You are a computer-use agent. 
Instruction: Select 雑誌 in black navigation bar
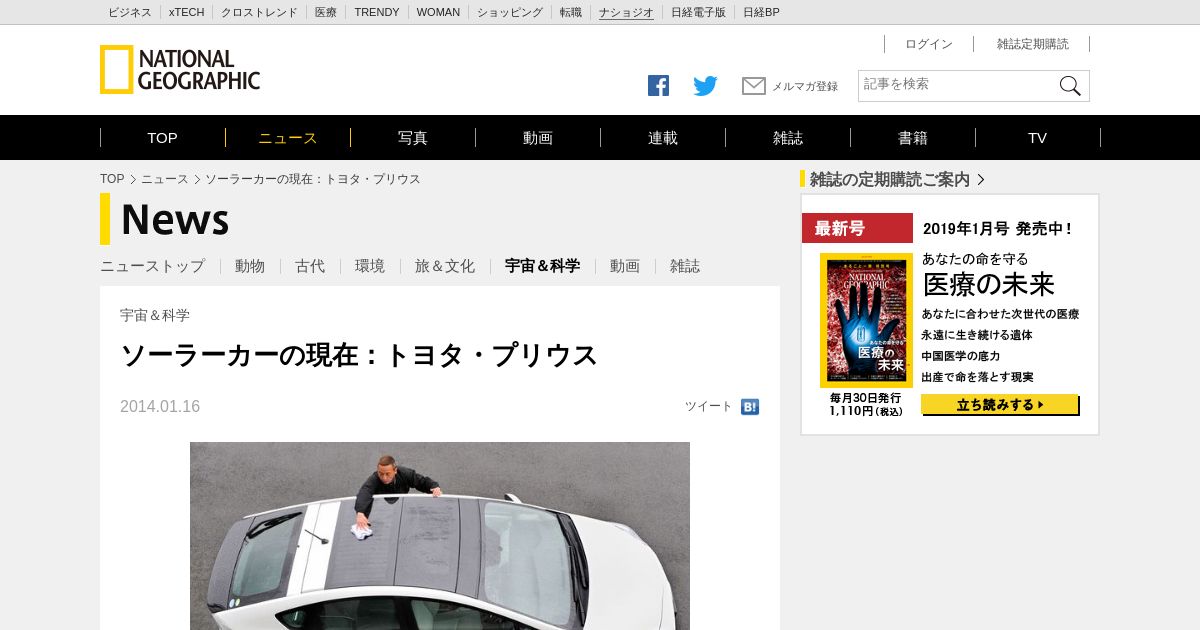[788, 138]
